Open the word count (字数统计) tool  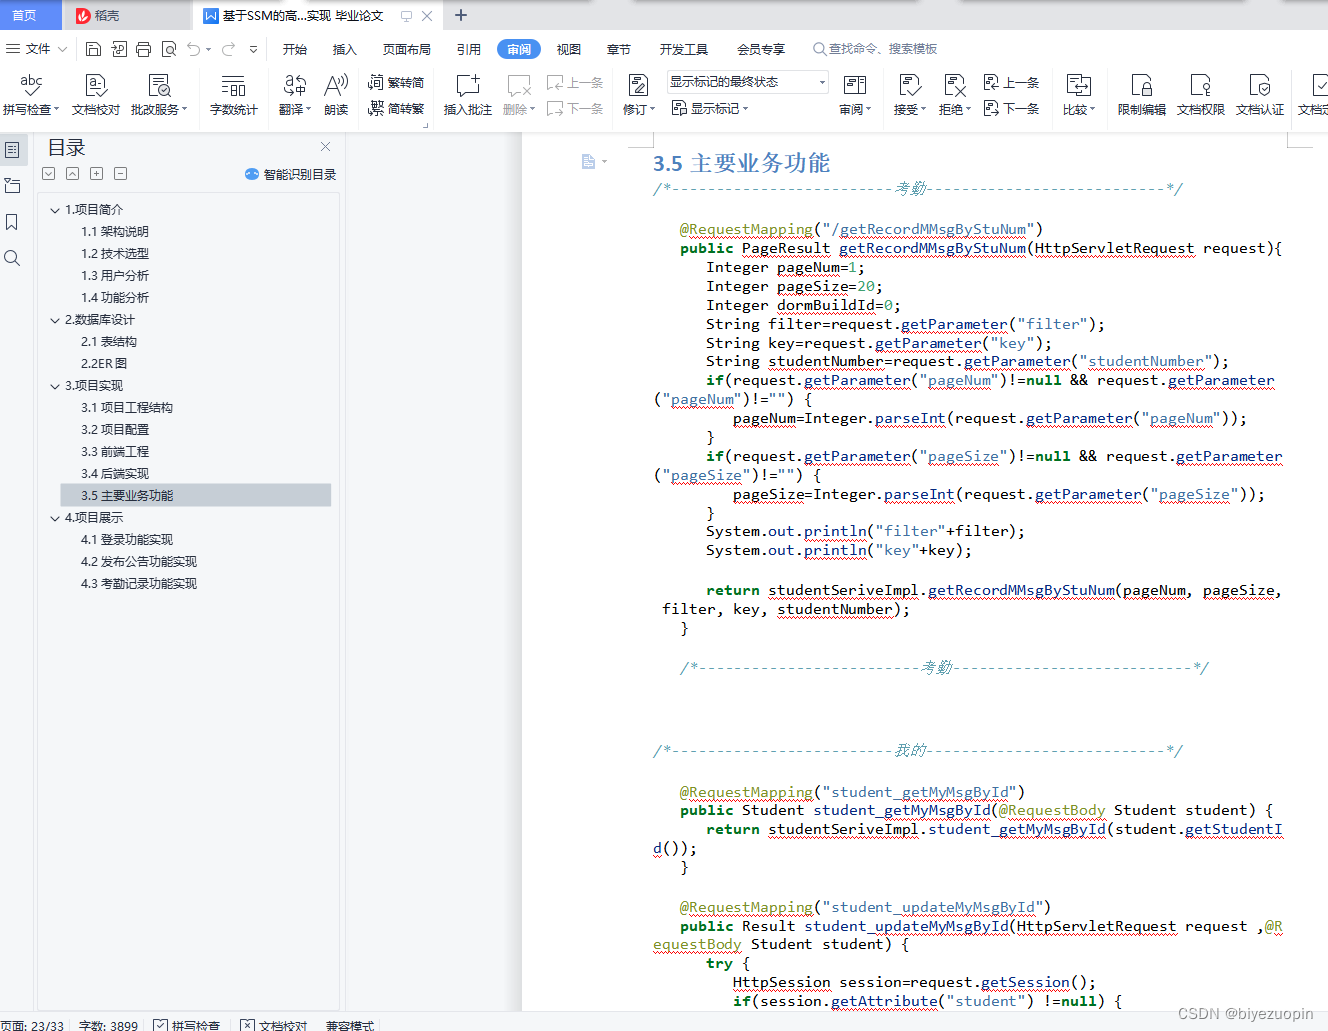point(233,86)
